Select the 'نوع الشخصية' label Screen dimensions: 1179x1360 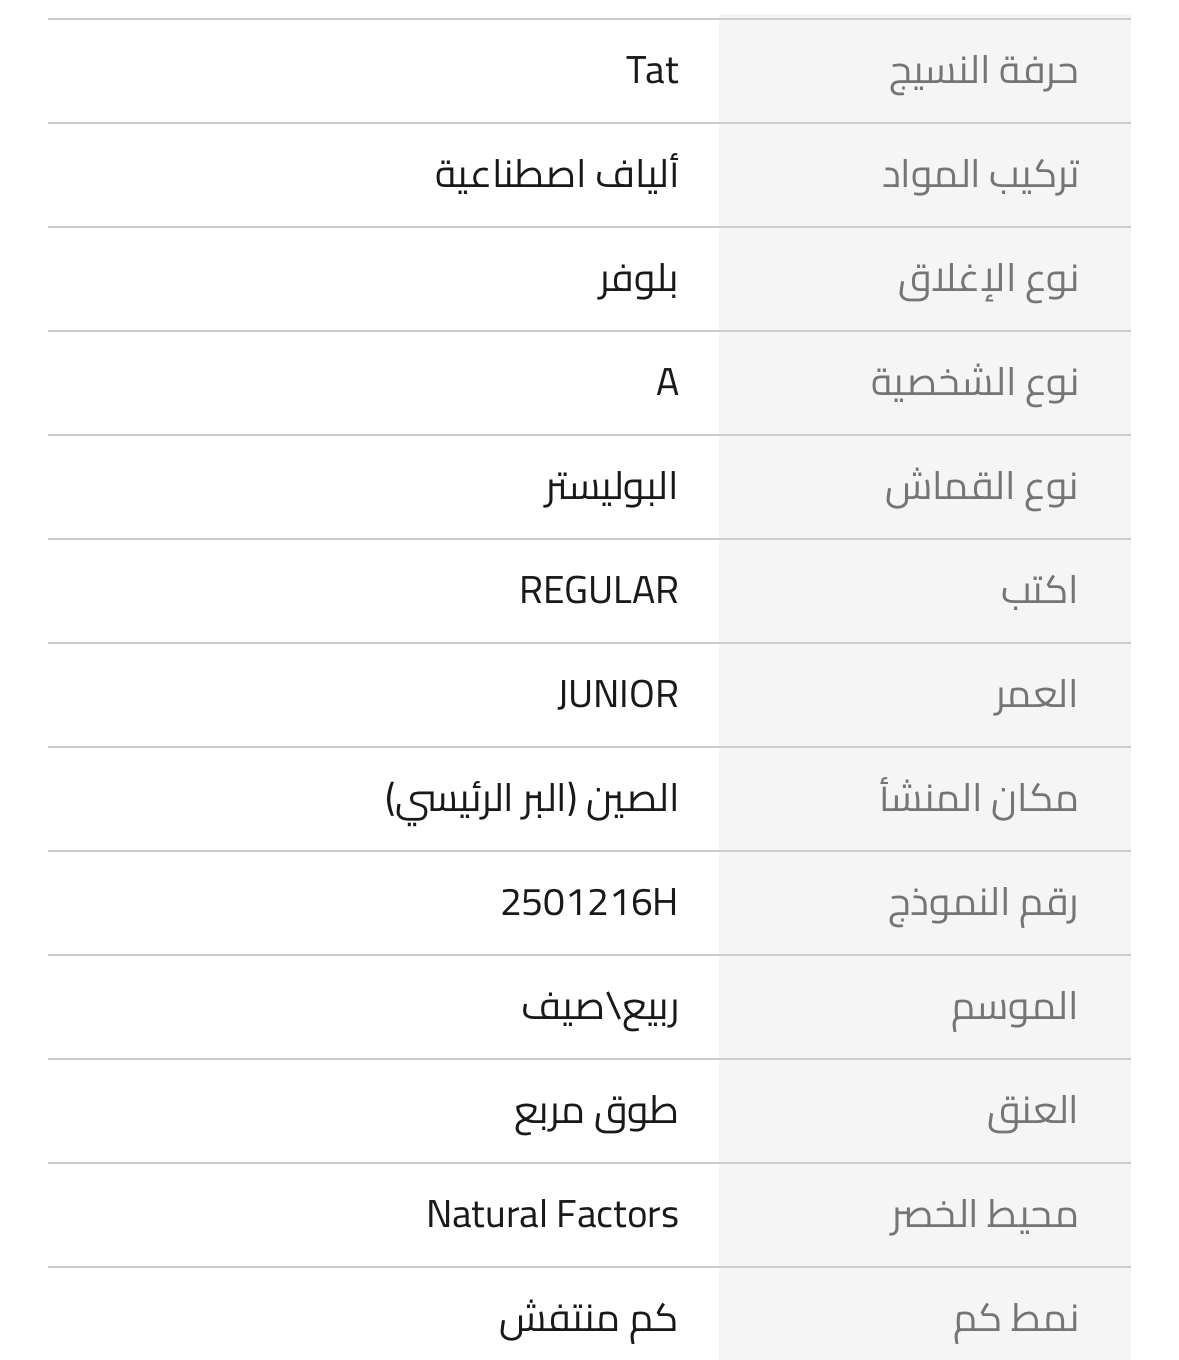pos(975,383)
